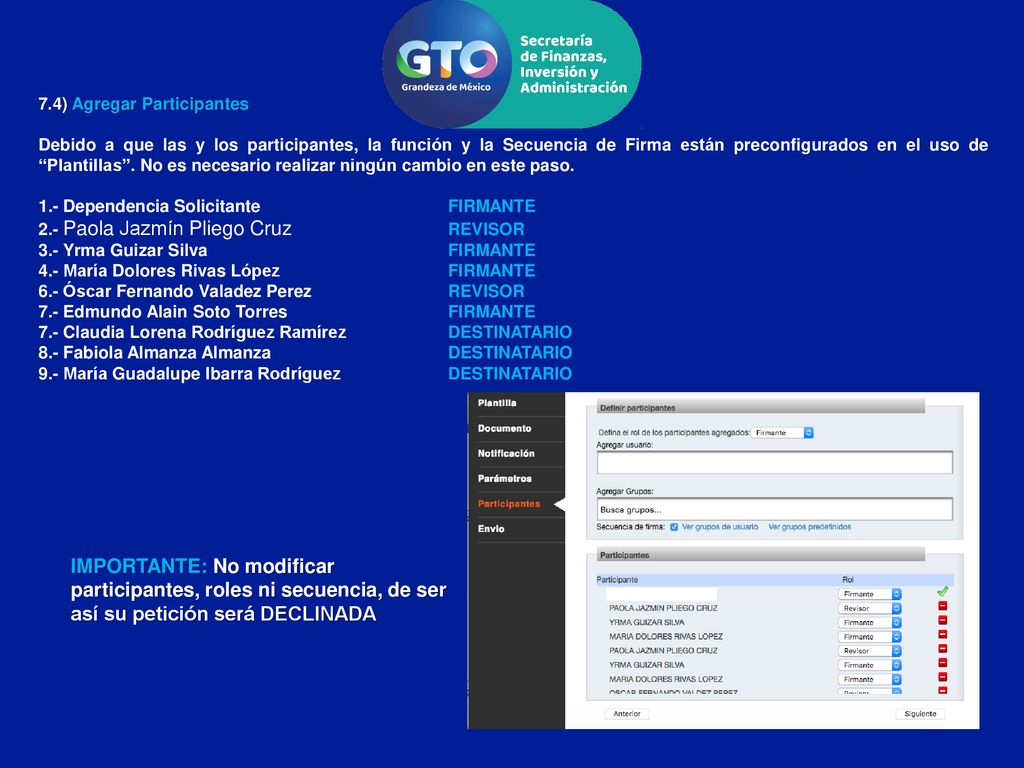Screen dimensions: 1024x768
Task: Open Firmante dropdown for second YRMA GUIZAR SILVA
Action: pos(869,665)
